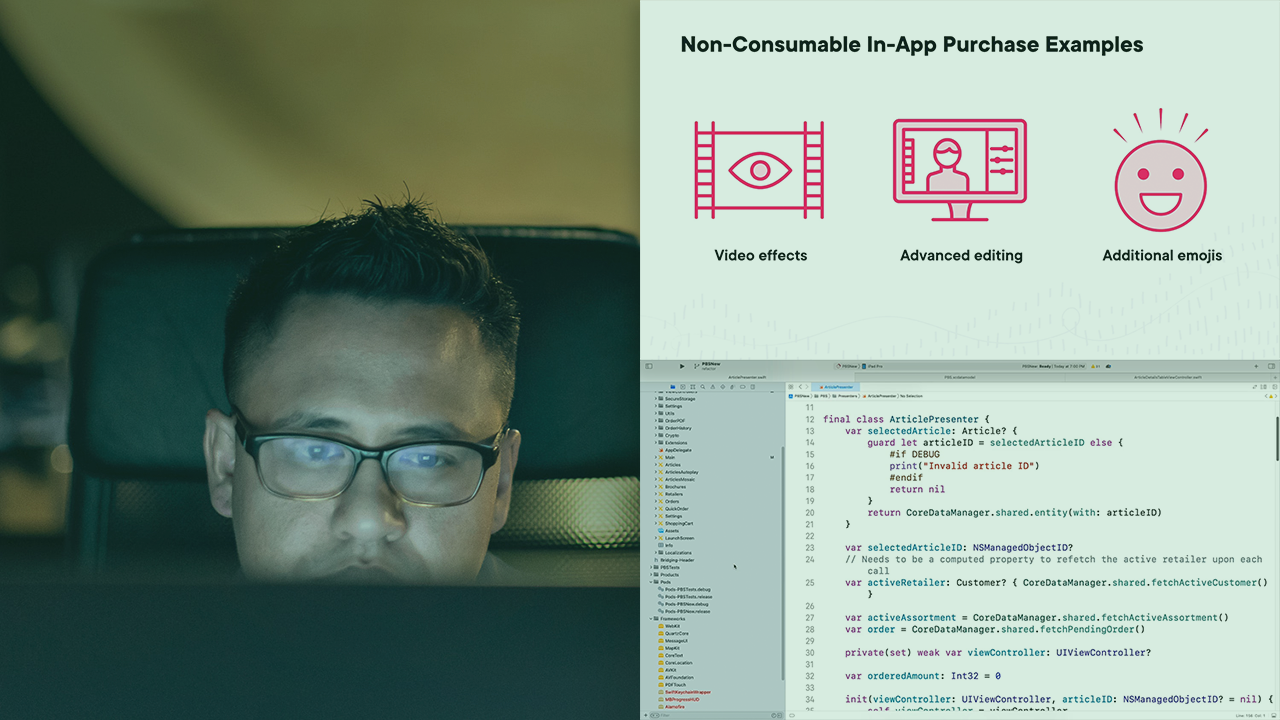Viewport: 1280px width, 720px height.
Task: Toggle the navigator sidebar button
Action: click(x=649, y=366)
